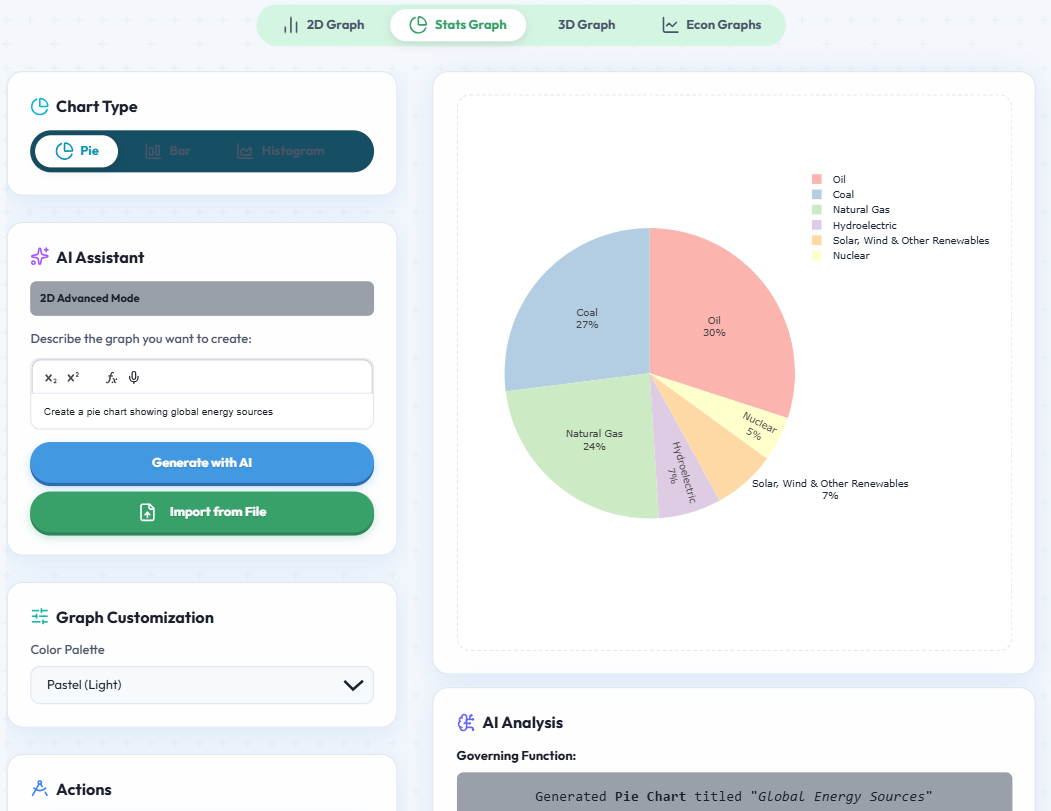Click the sliders icon beside Graph Customization
The image size is (1051, 811).
(x=38, y=617)
